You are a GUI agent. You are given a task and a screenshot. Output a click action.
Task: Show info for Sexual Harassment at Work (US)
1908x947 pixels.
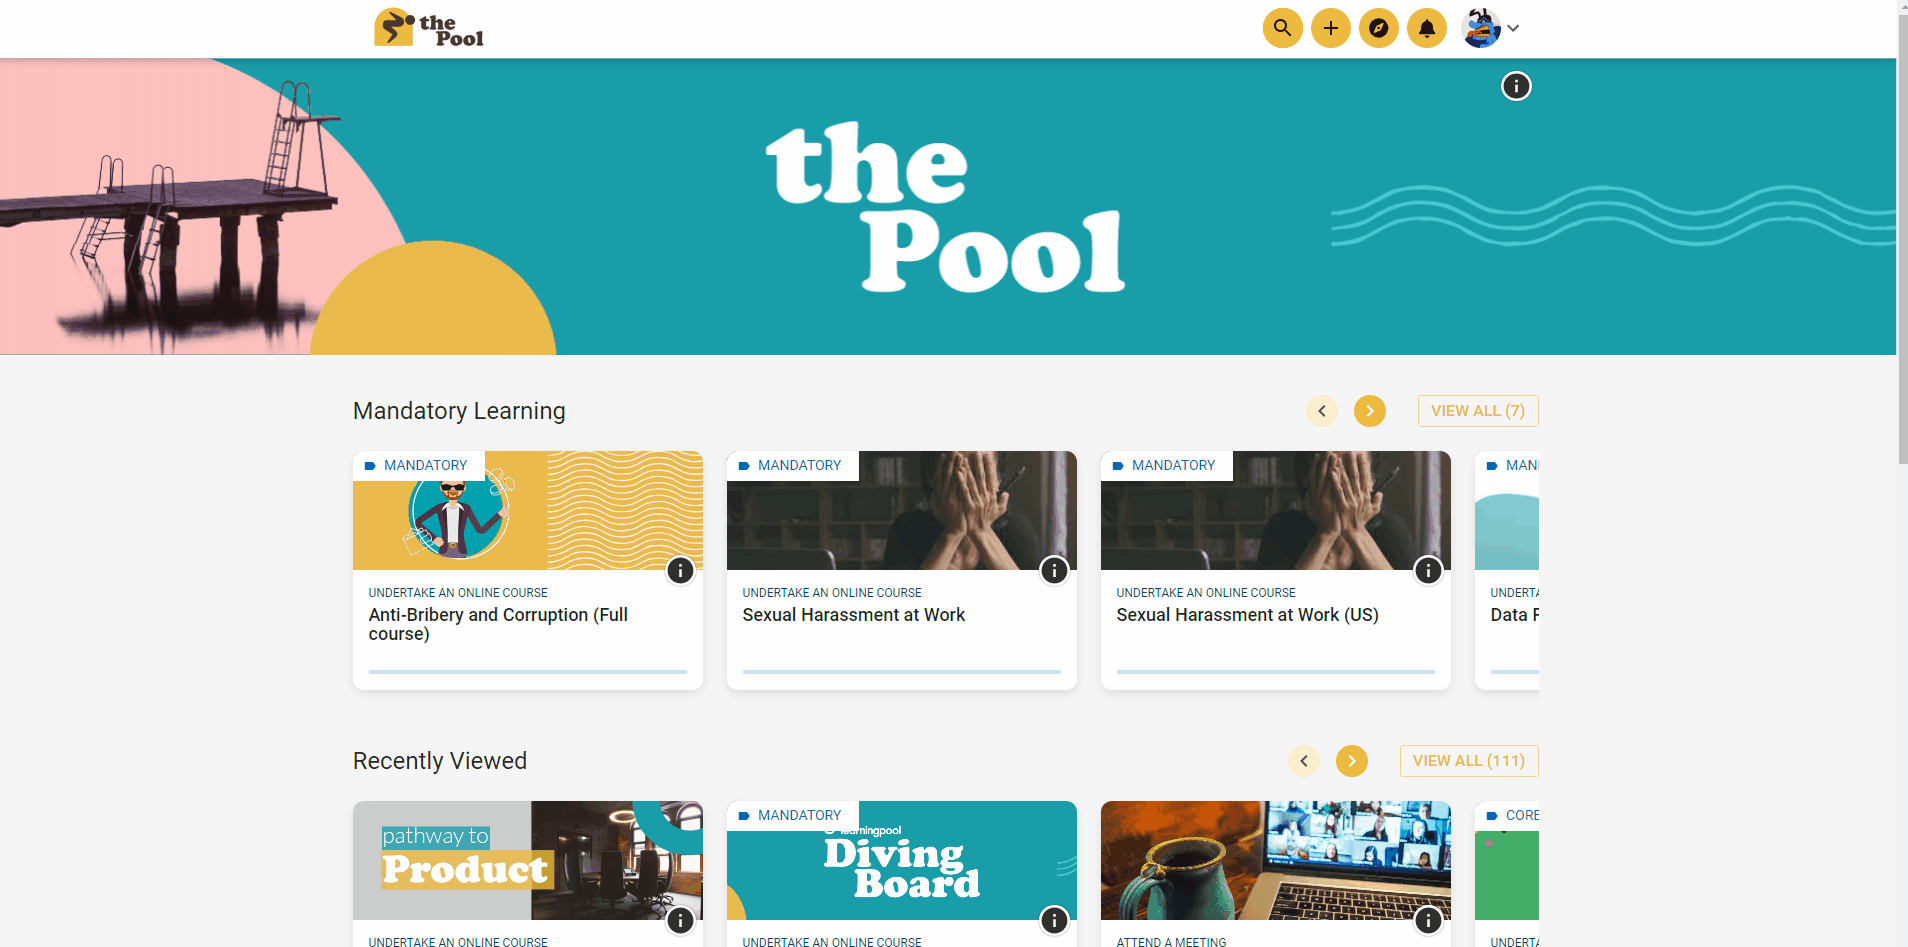[x=1428, y=570]
